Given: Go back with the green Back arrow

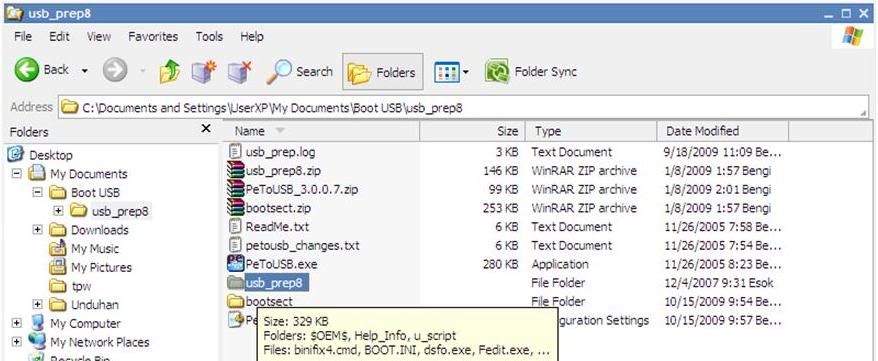Looking at the screenshot, I should (27, 71).
